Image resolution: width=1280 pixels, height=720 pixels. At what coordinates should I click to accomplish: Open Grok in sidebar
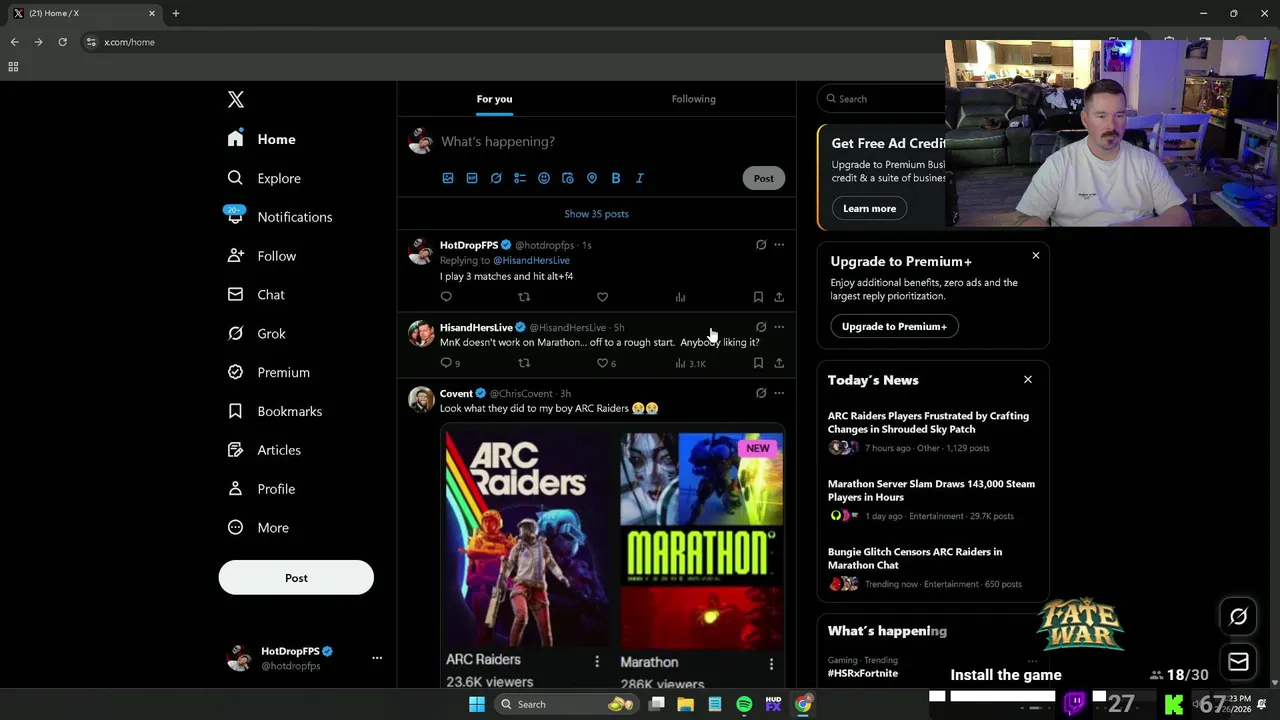point(257,334)
